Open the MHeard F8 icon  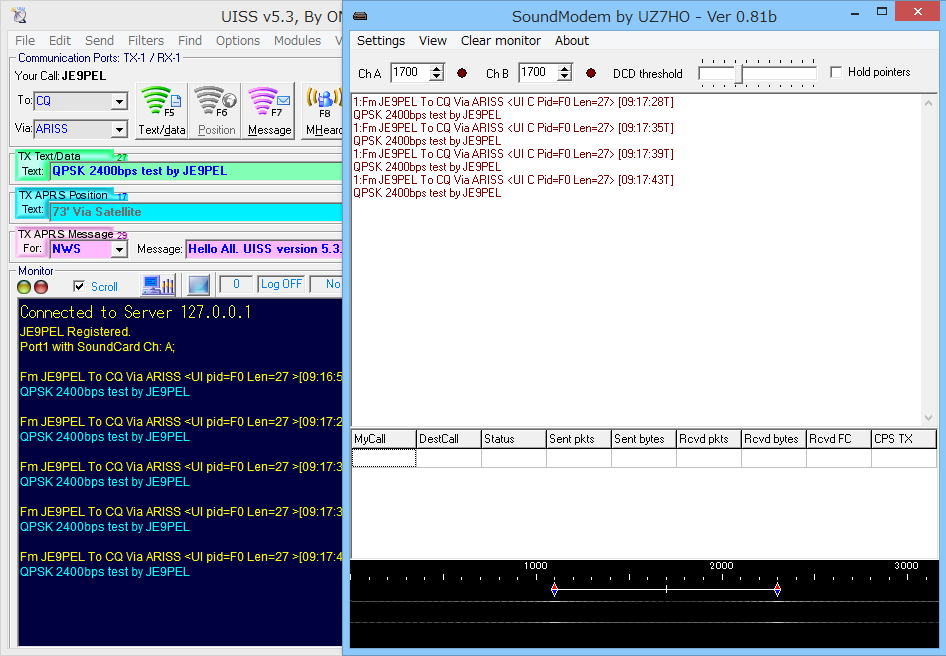click(323, 111)
